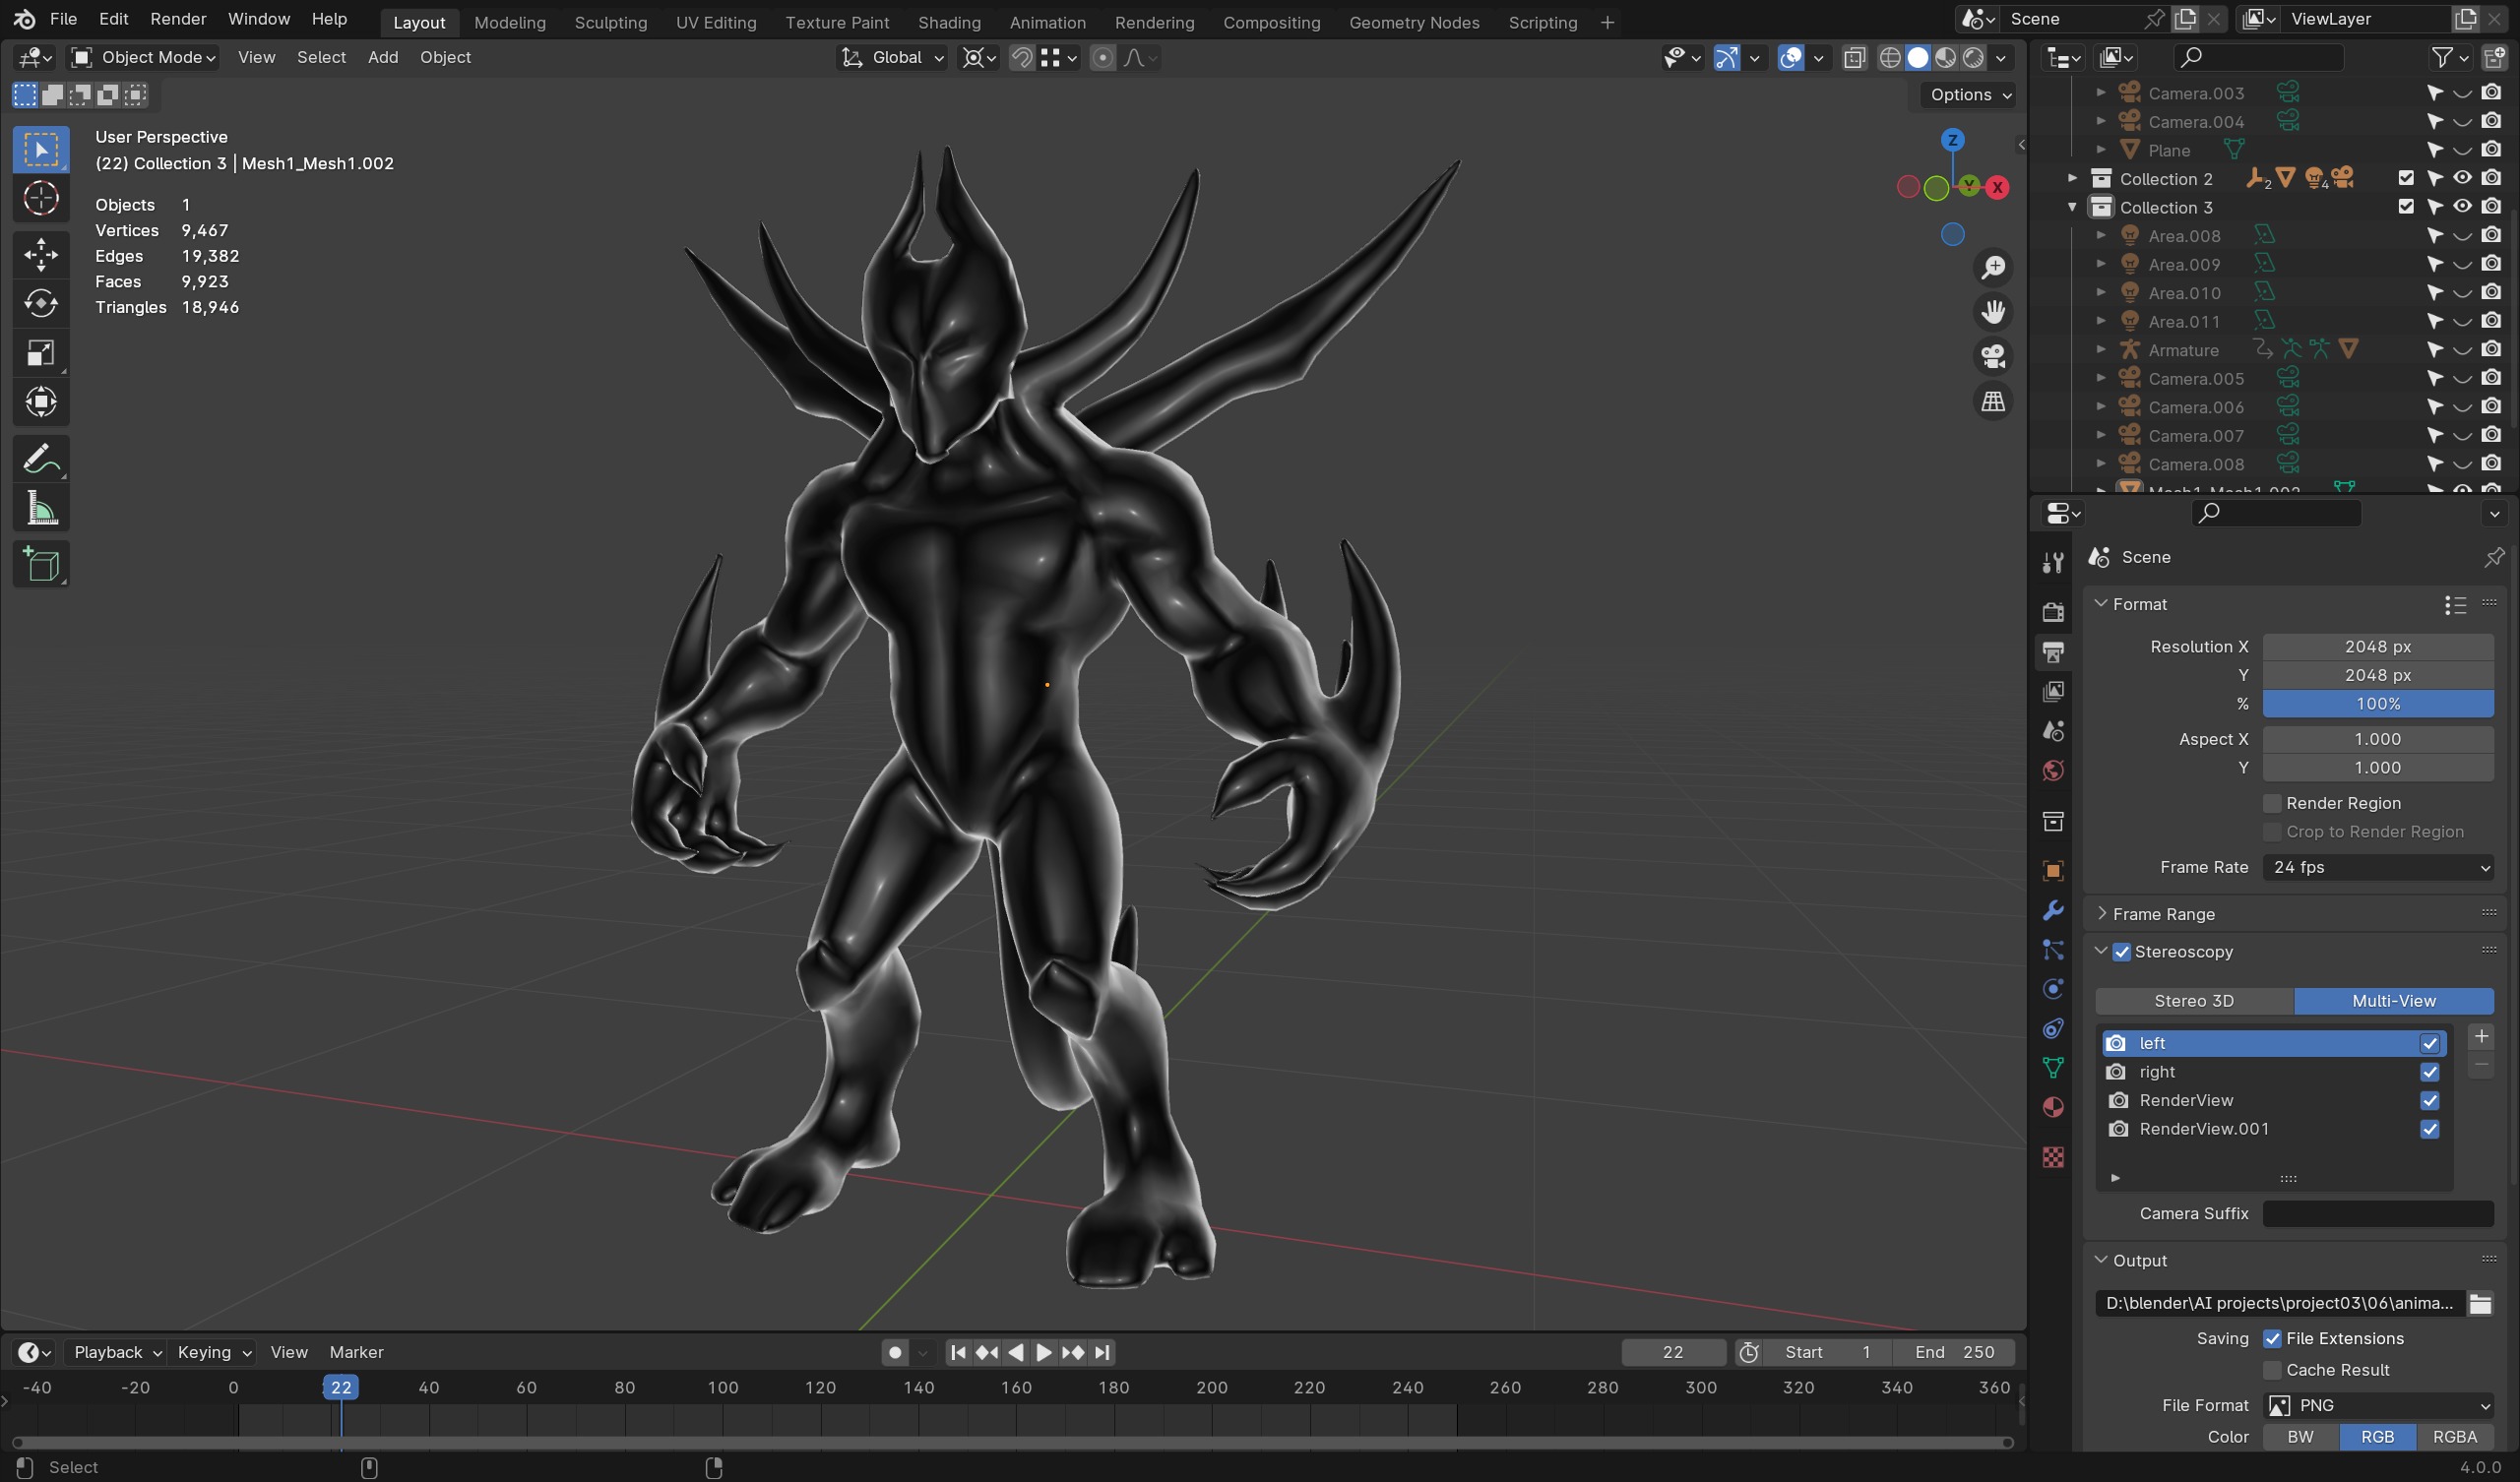Click the outliner filter funnel icon
Viewport: 2520px width, 1482px height.
coord(2442,58)
